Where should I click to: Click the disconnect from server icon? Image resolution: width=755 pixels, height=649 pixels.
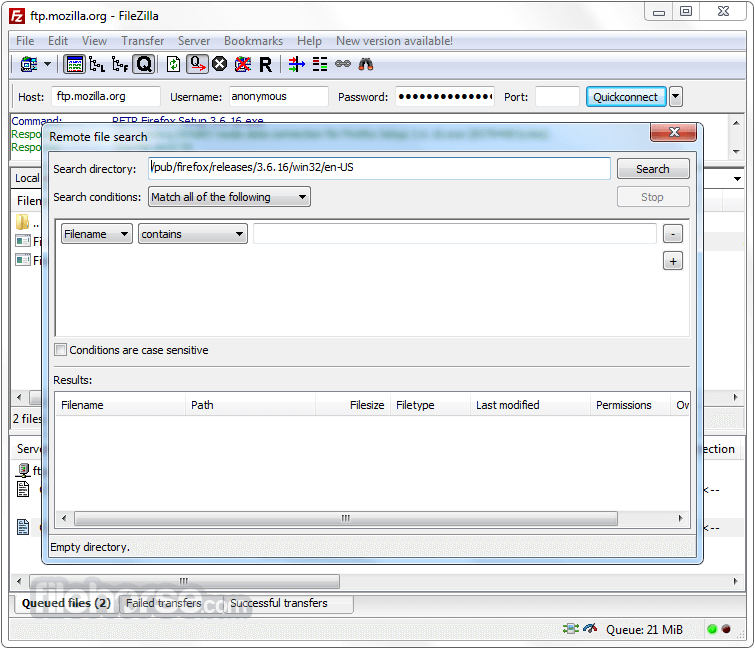pyautogui.click(x=243, y=64)
